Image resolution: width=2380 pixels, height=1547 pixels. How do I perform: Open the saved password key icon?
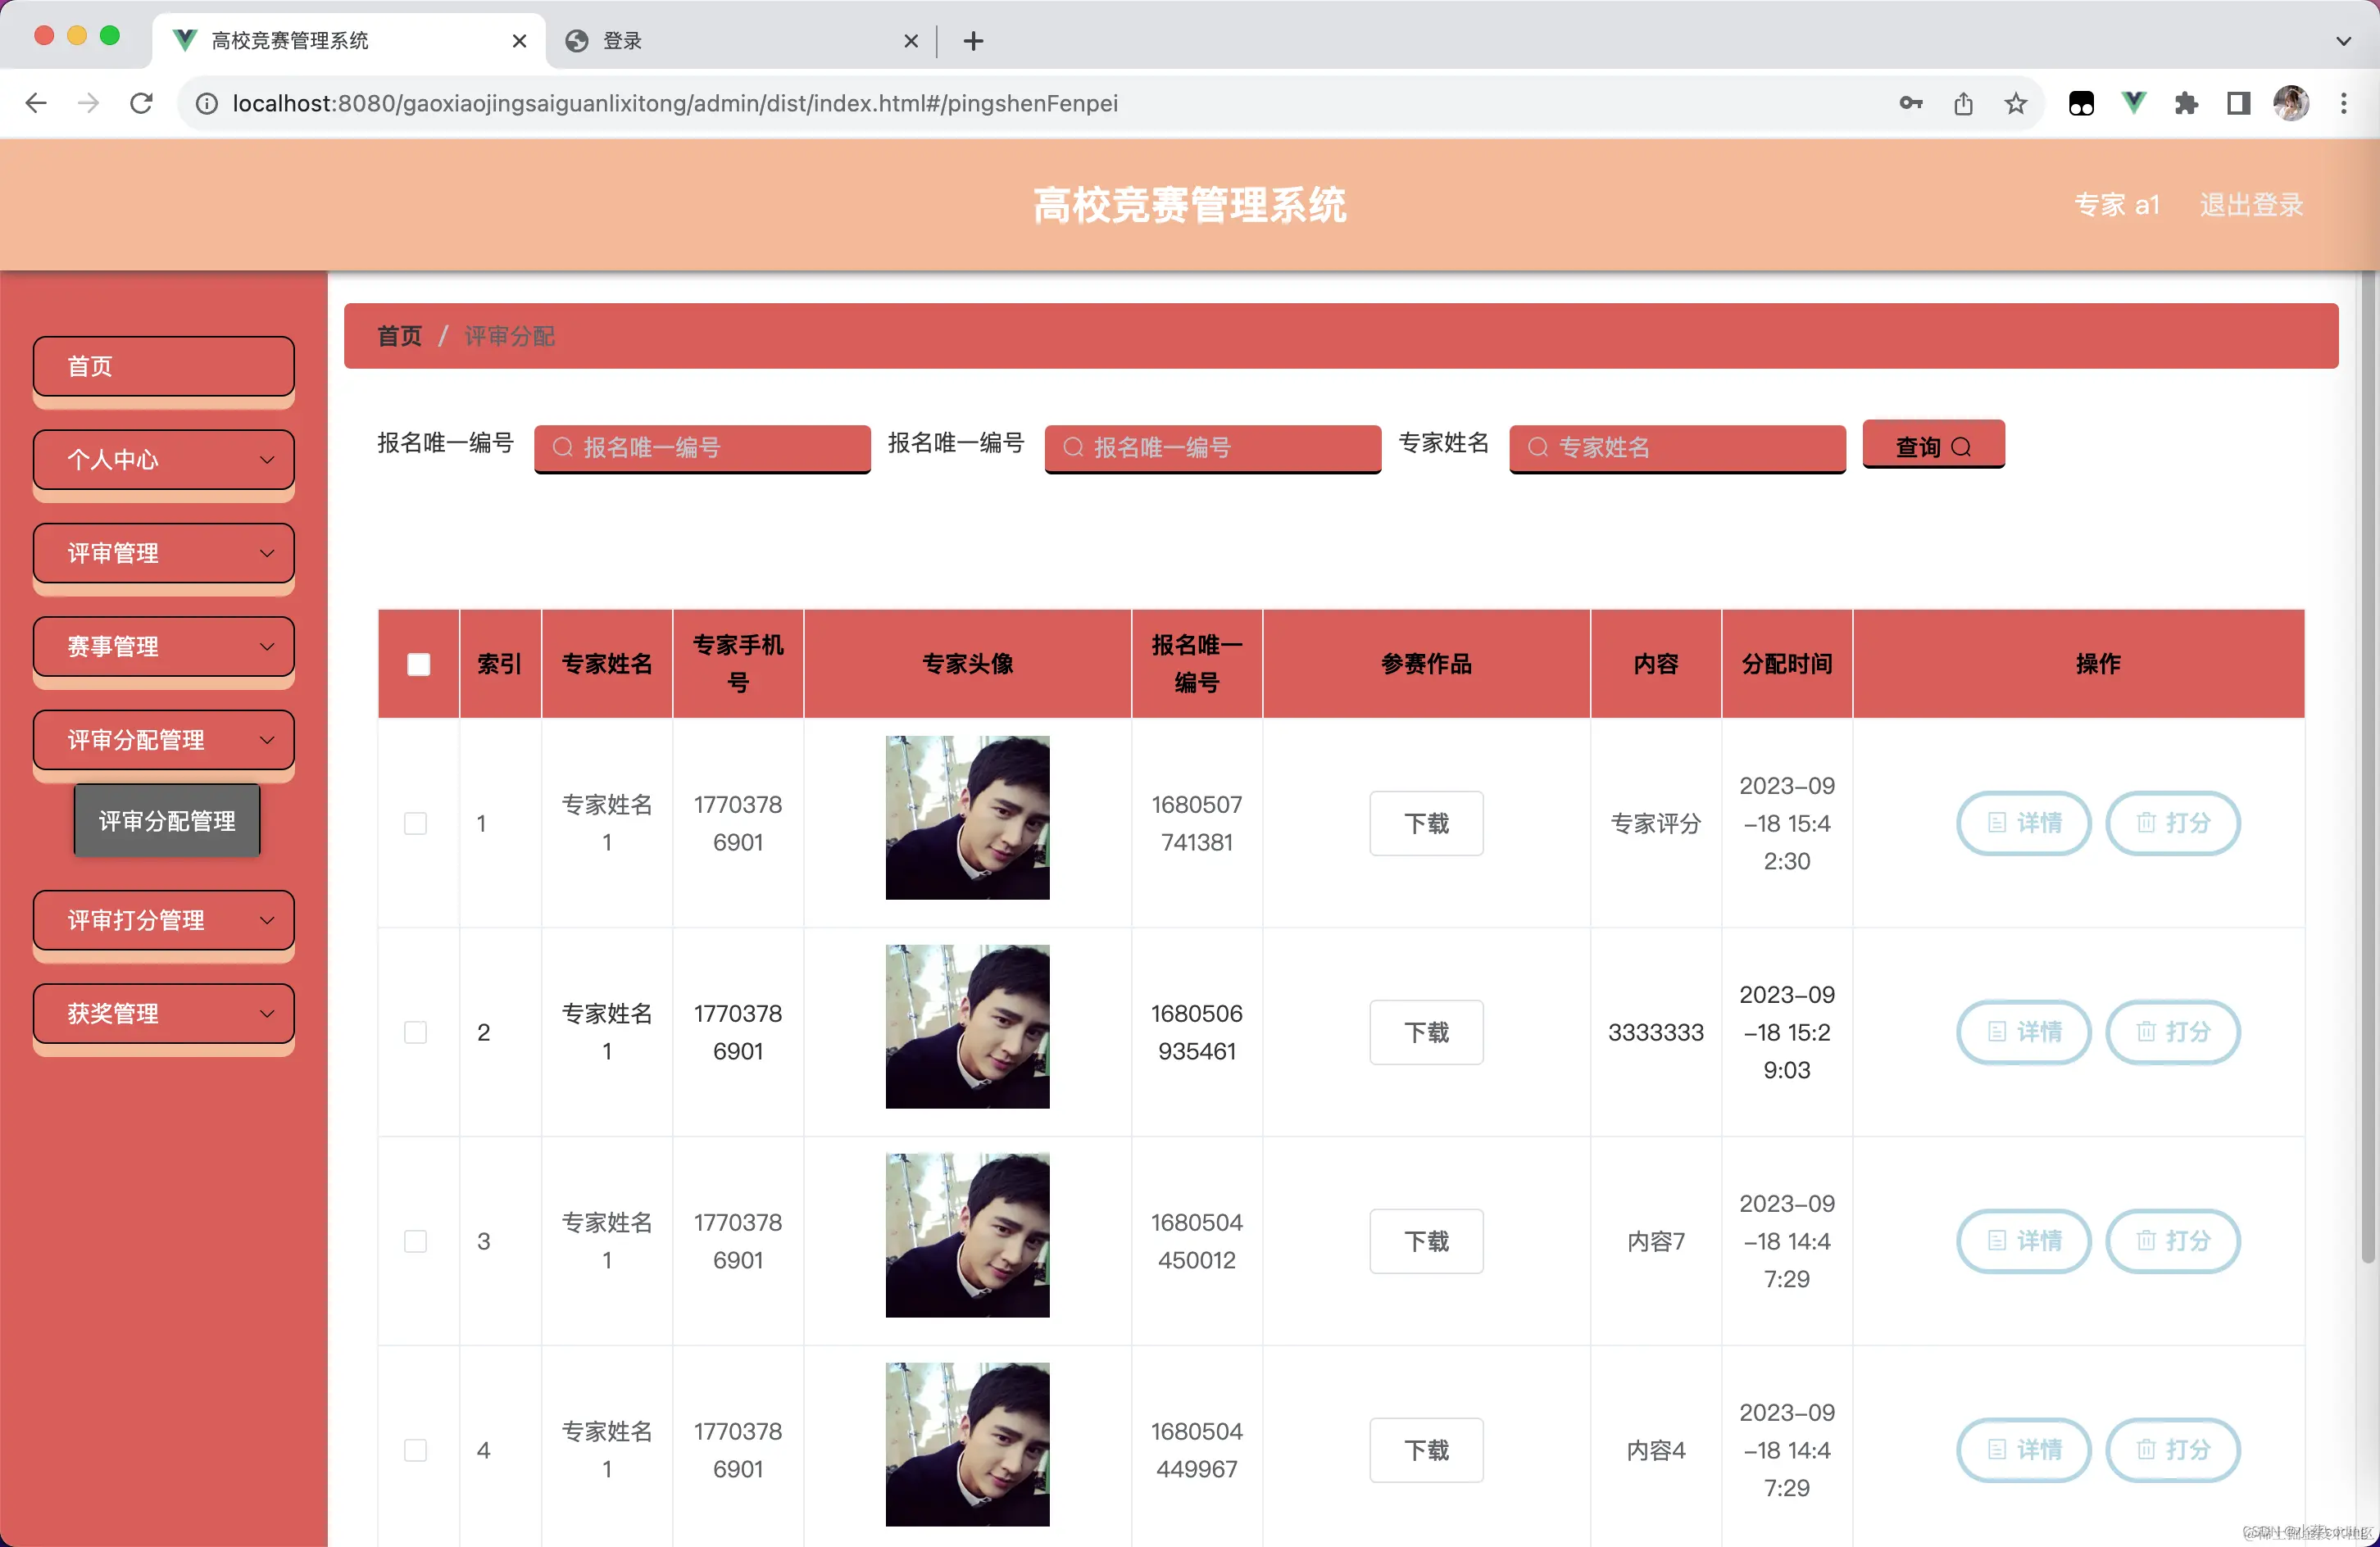pyautogui.click(x=1910, y=103)
